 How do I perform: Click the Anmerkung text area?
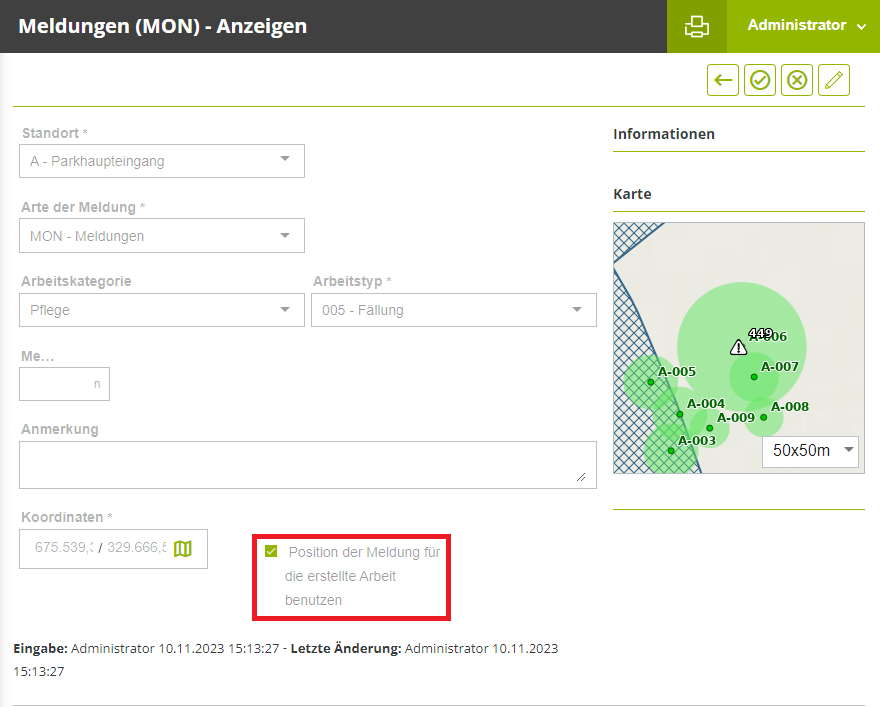pyautogui.click(x=307, y=465)
